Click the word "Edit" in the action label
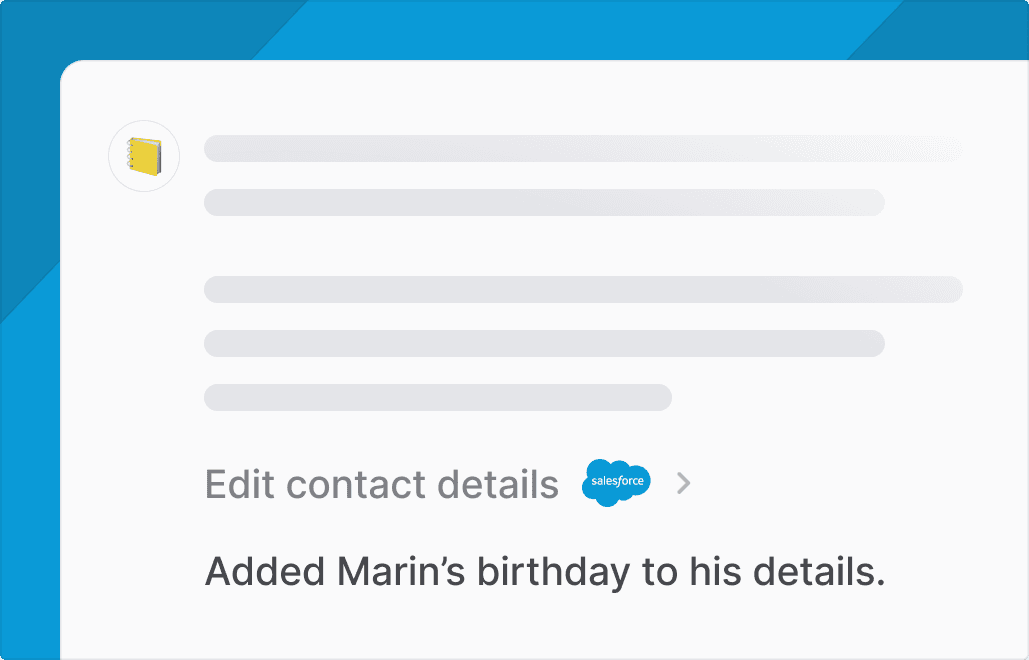Viewport: 1029px width, 660px height. (239, 484)
